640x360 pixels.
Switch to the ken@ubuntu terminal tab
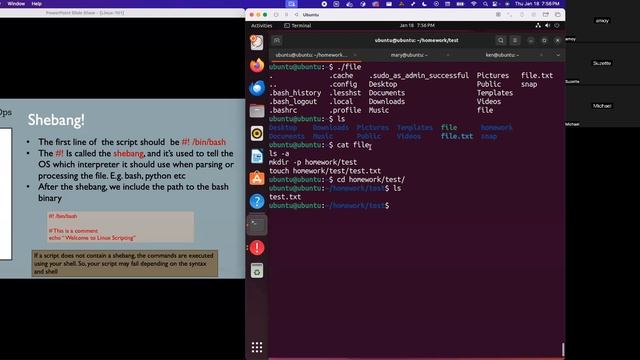pyautogui.click(x=502, y=55)
